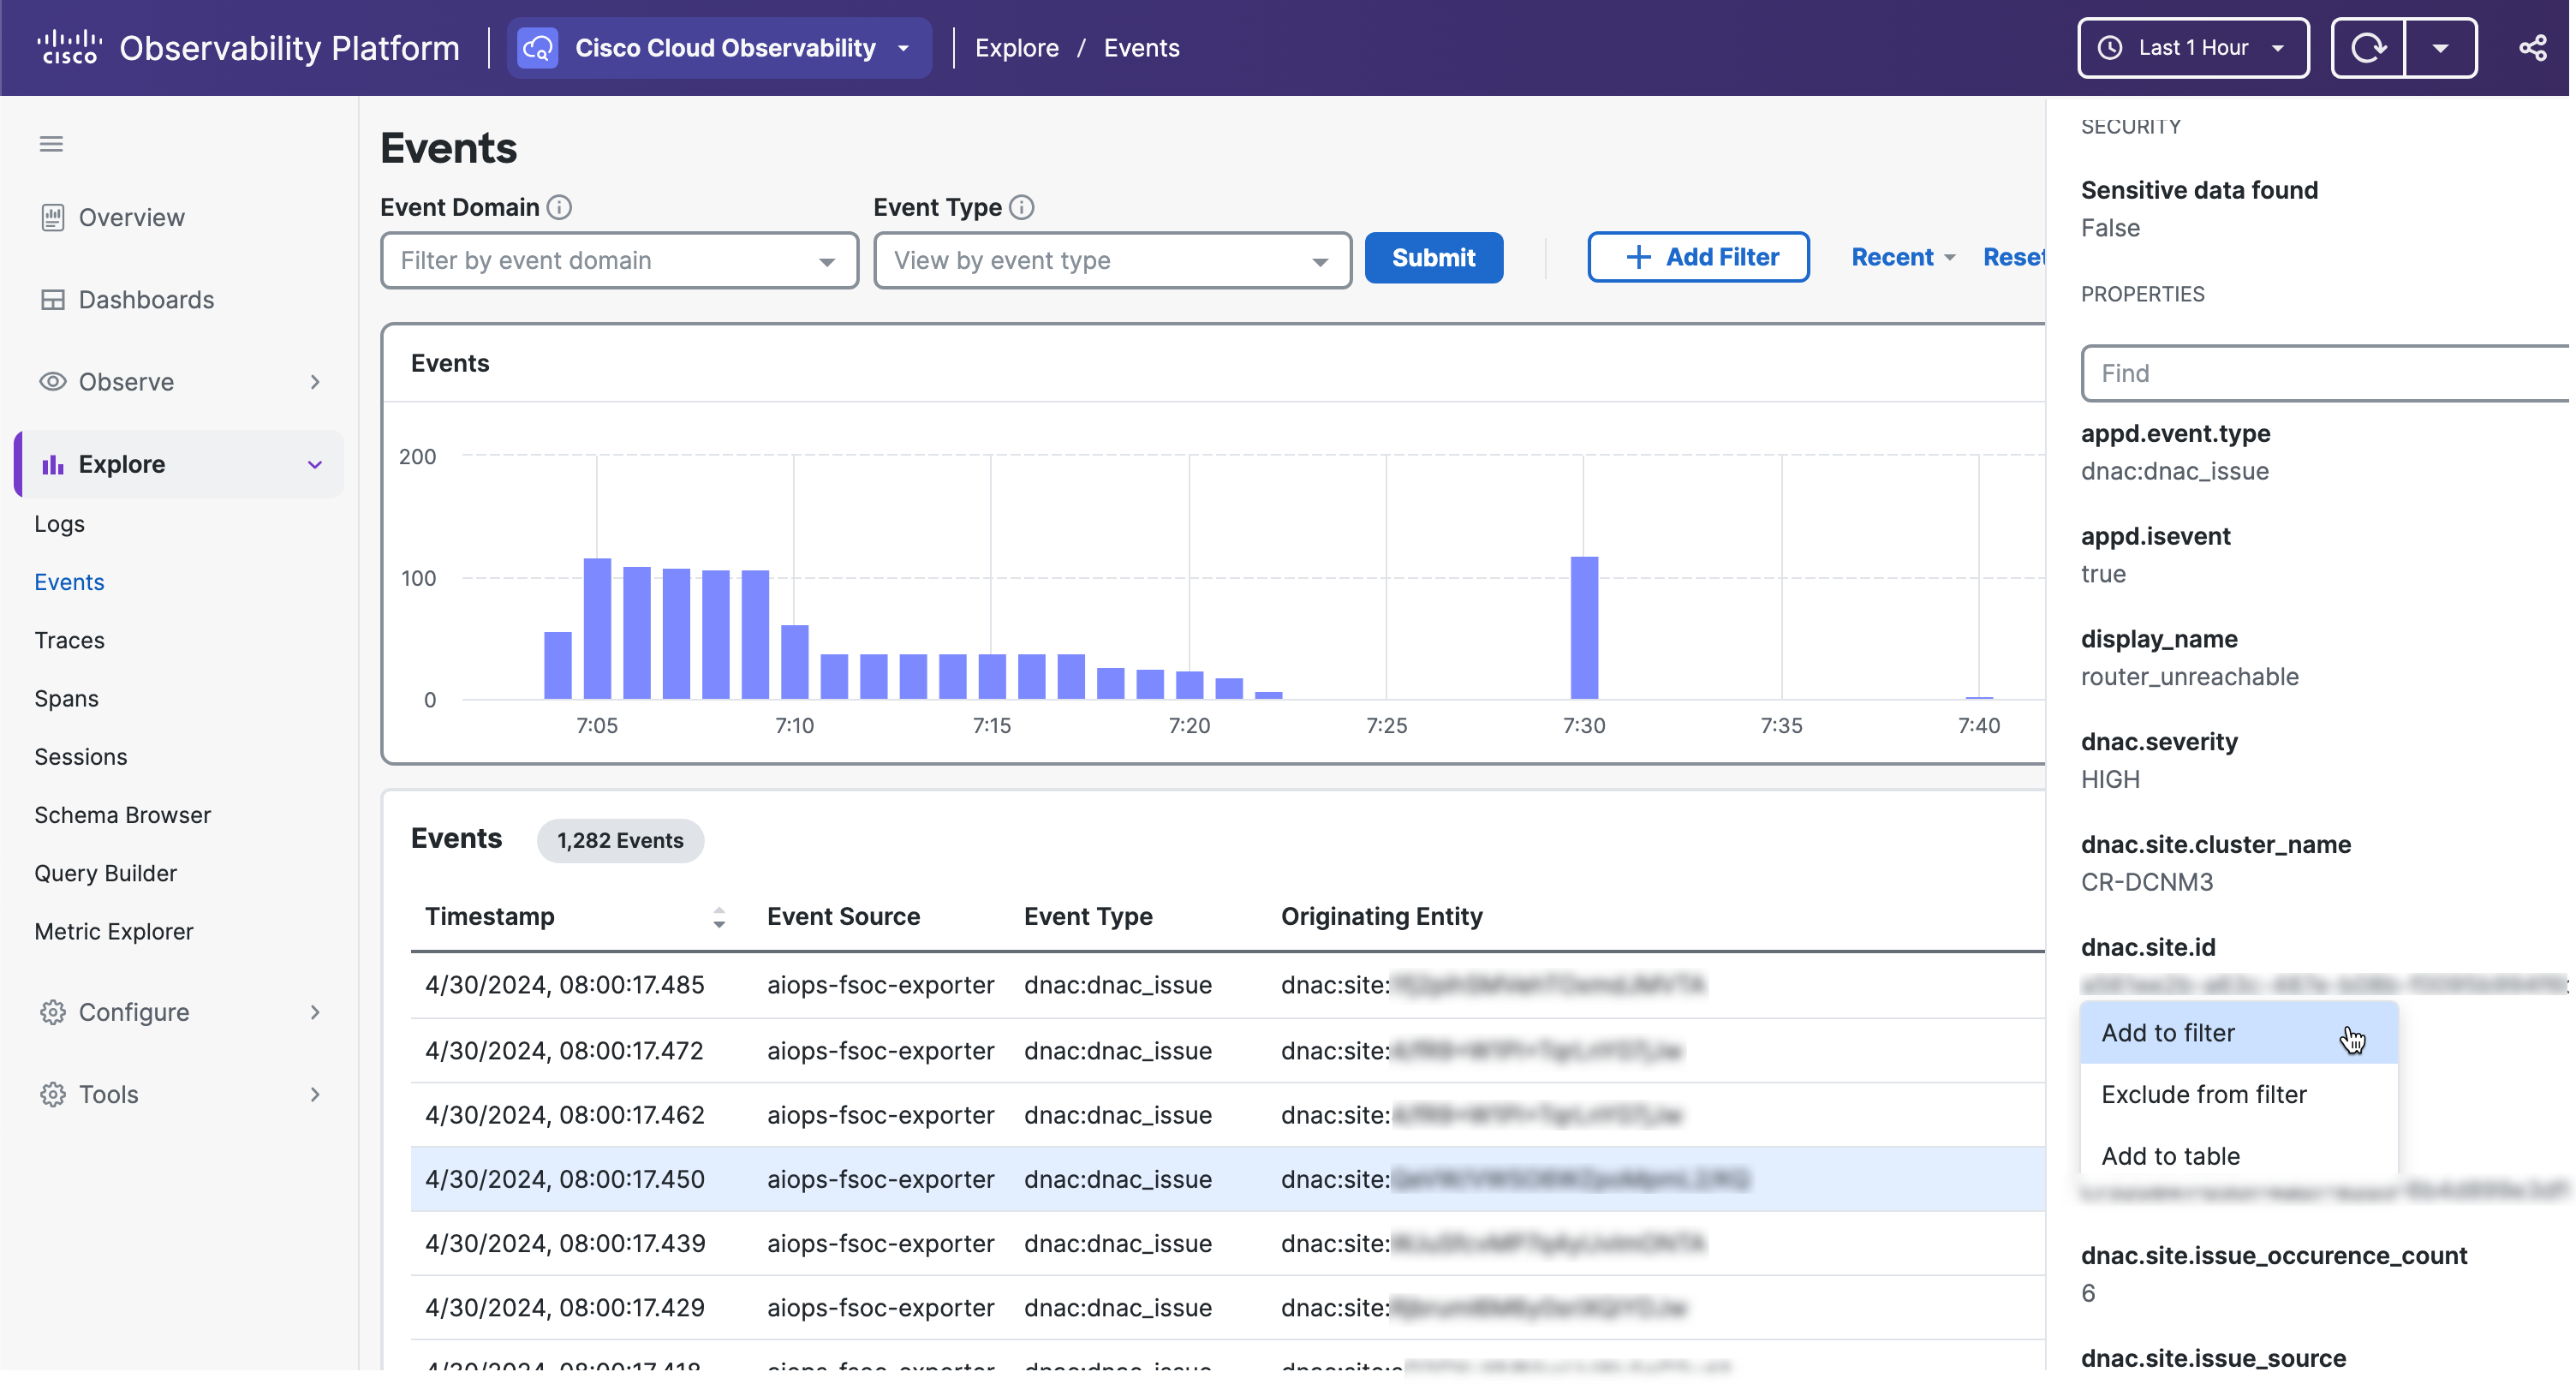Refresh data with the reload icon
The height and width of the screenshot is (1384, 2576).
click(2368, 47)
